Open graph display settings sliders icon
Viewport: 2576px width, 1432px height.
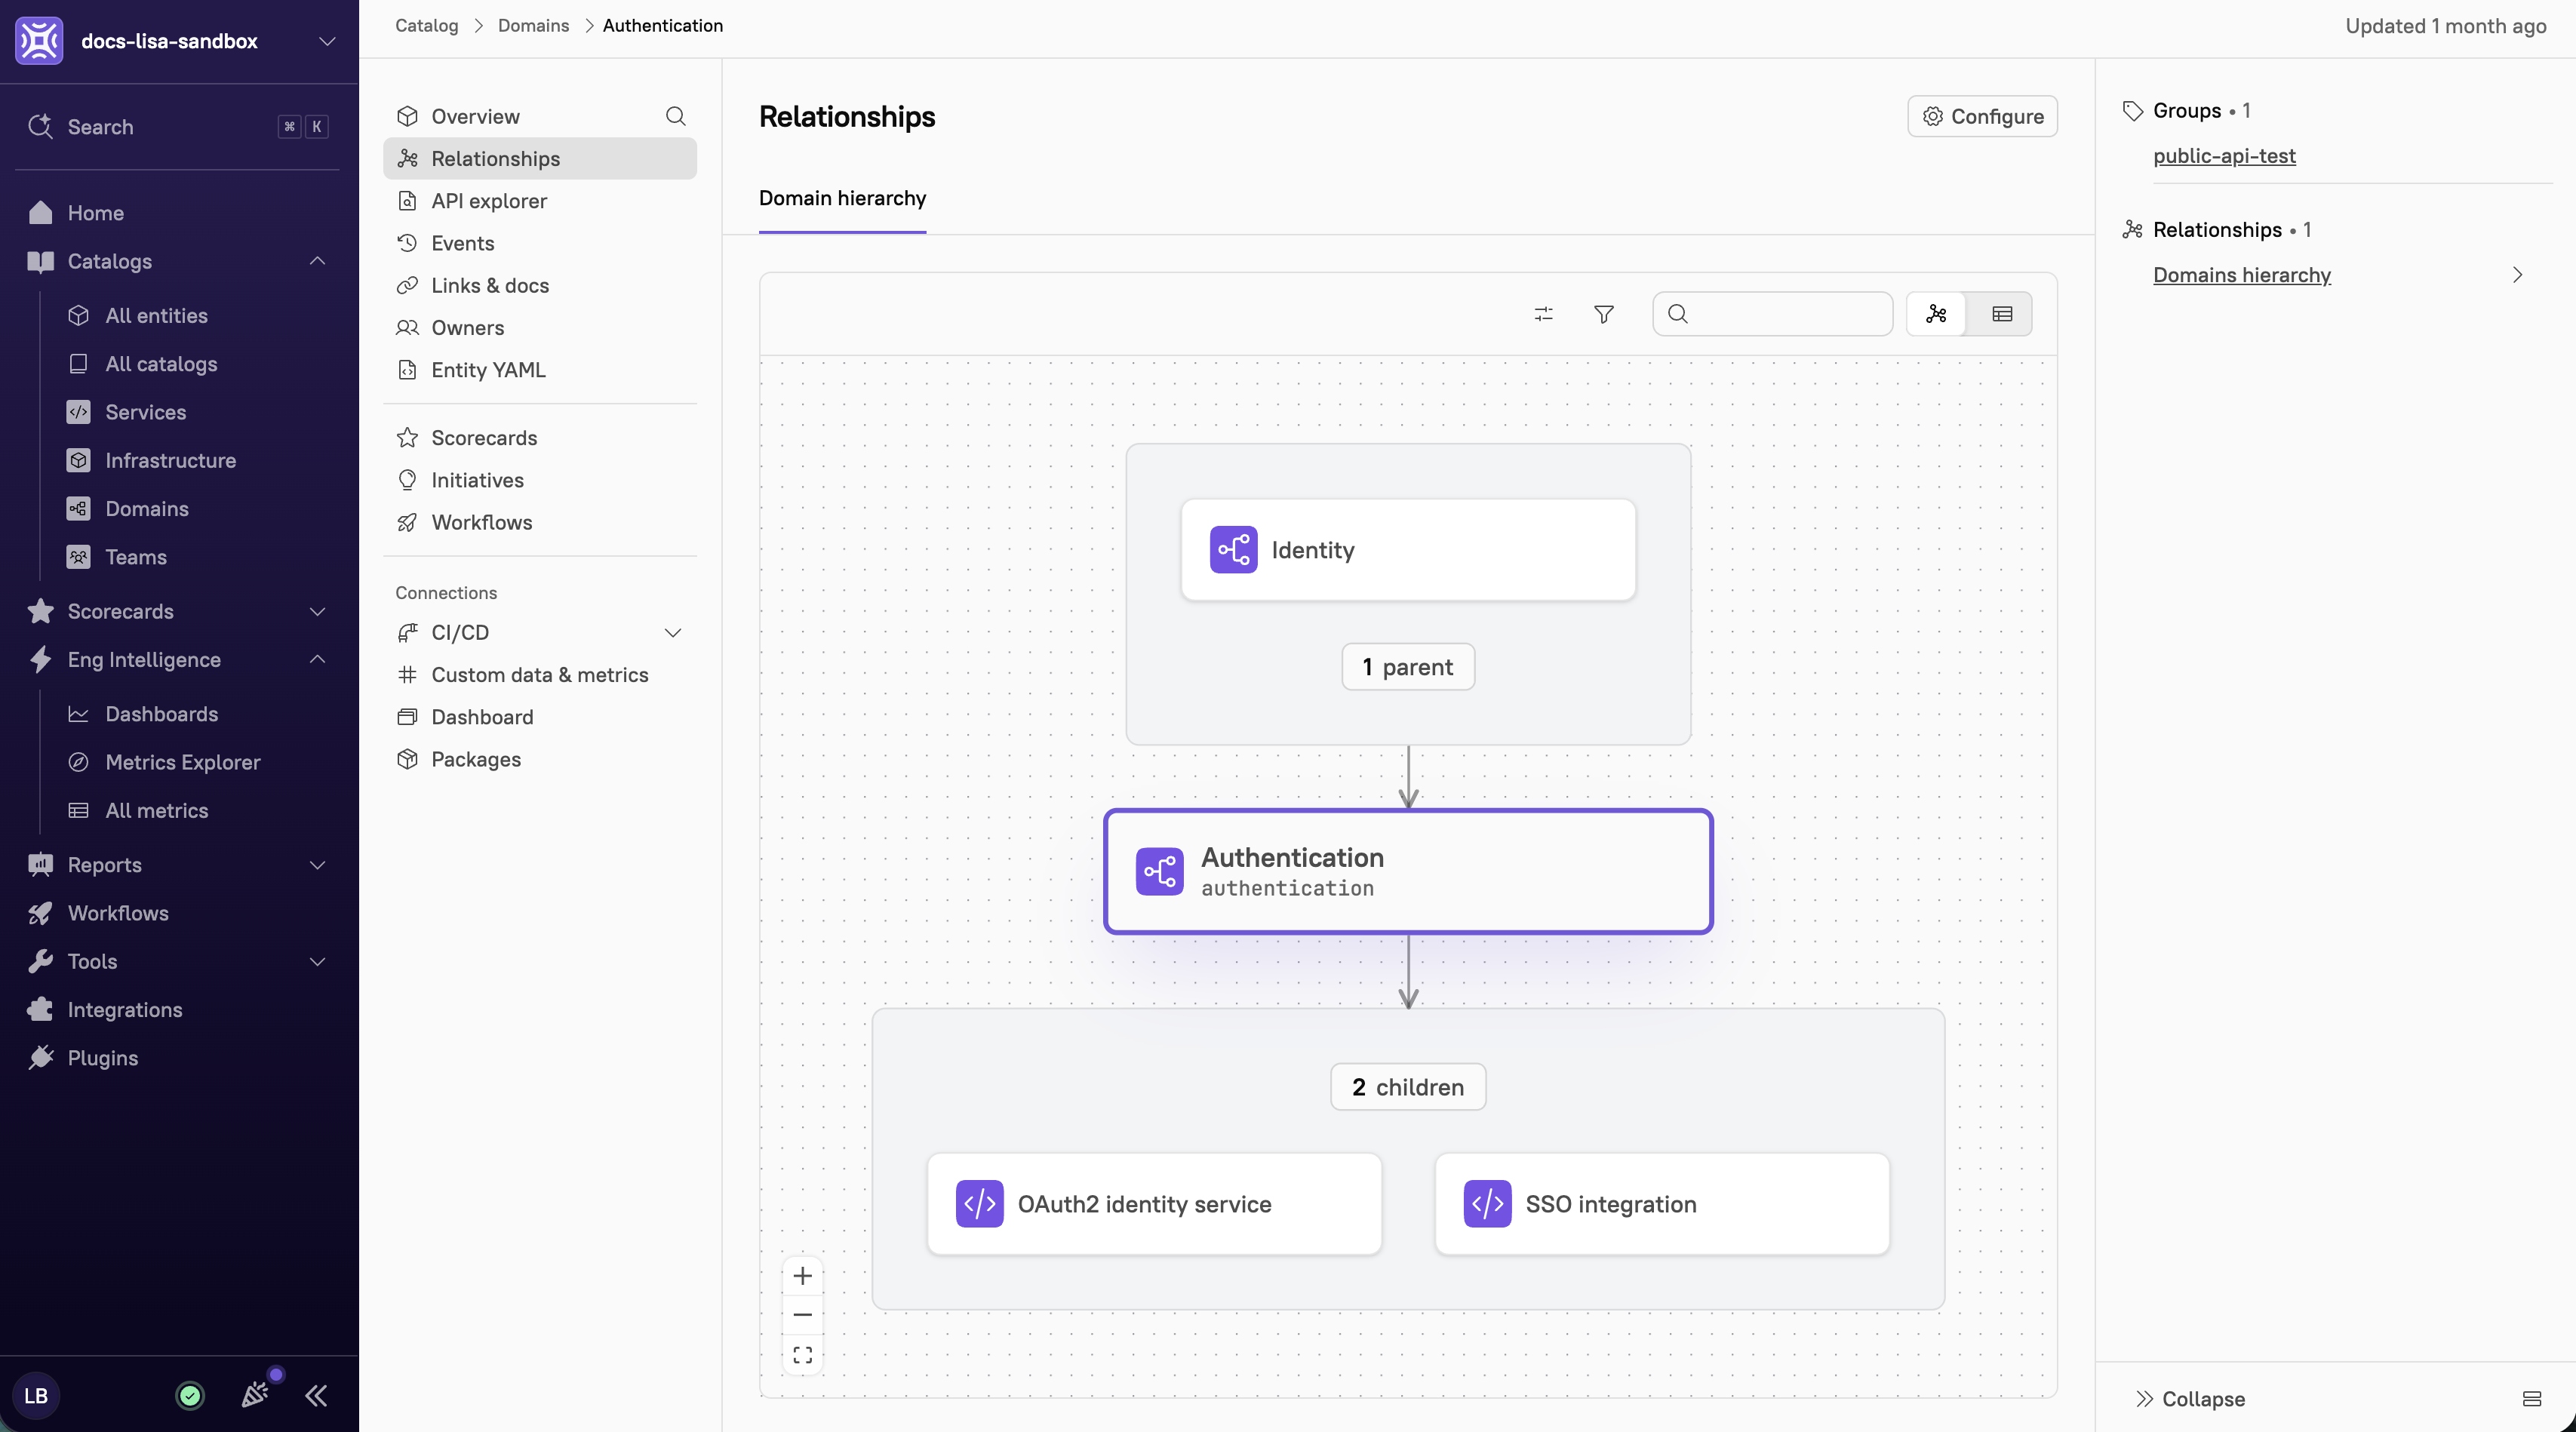pos(1543,314)
